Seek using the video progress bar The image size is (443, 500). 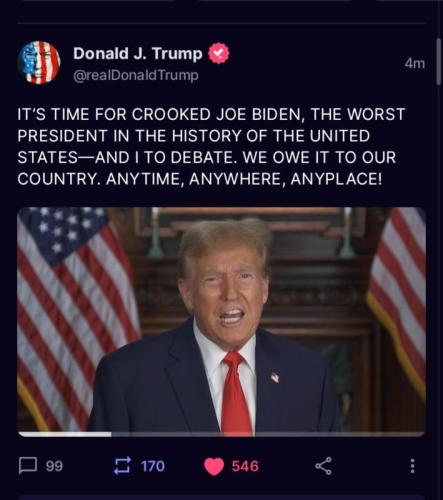(221, 434)
